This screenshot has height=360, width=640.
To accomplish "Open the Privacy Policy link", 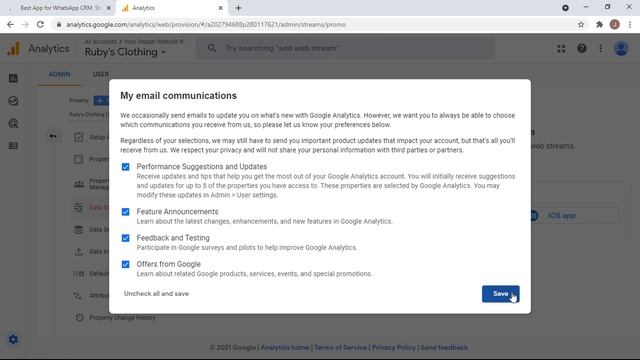I will 393,348.
